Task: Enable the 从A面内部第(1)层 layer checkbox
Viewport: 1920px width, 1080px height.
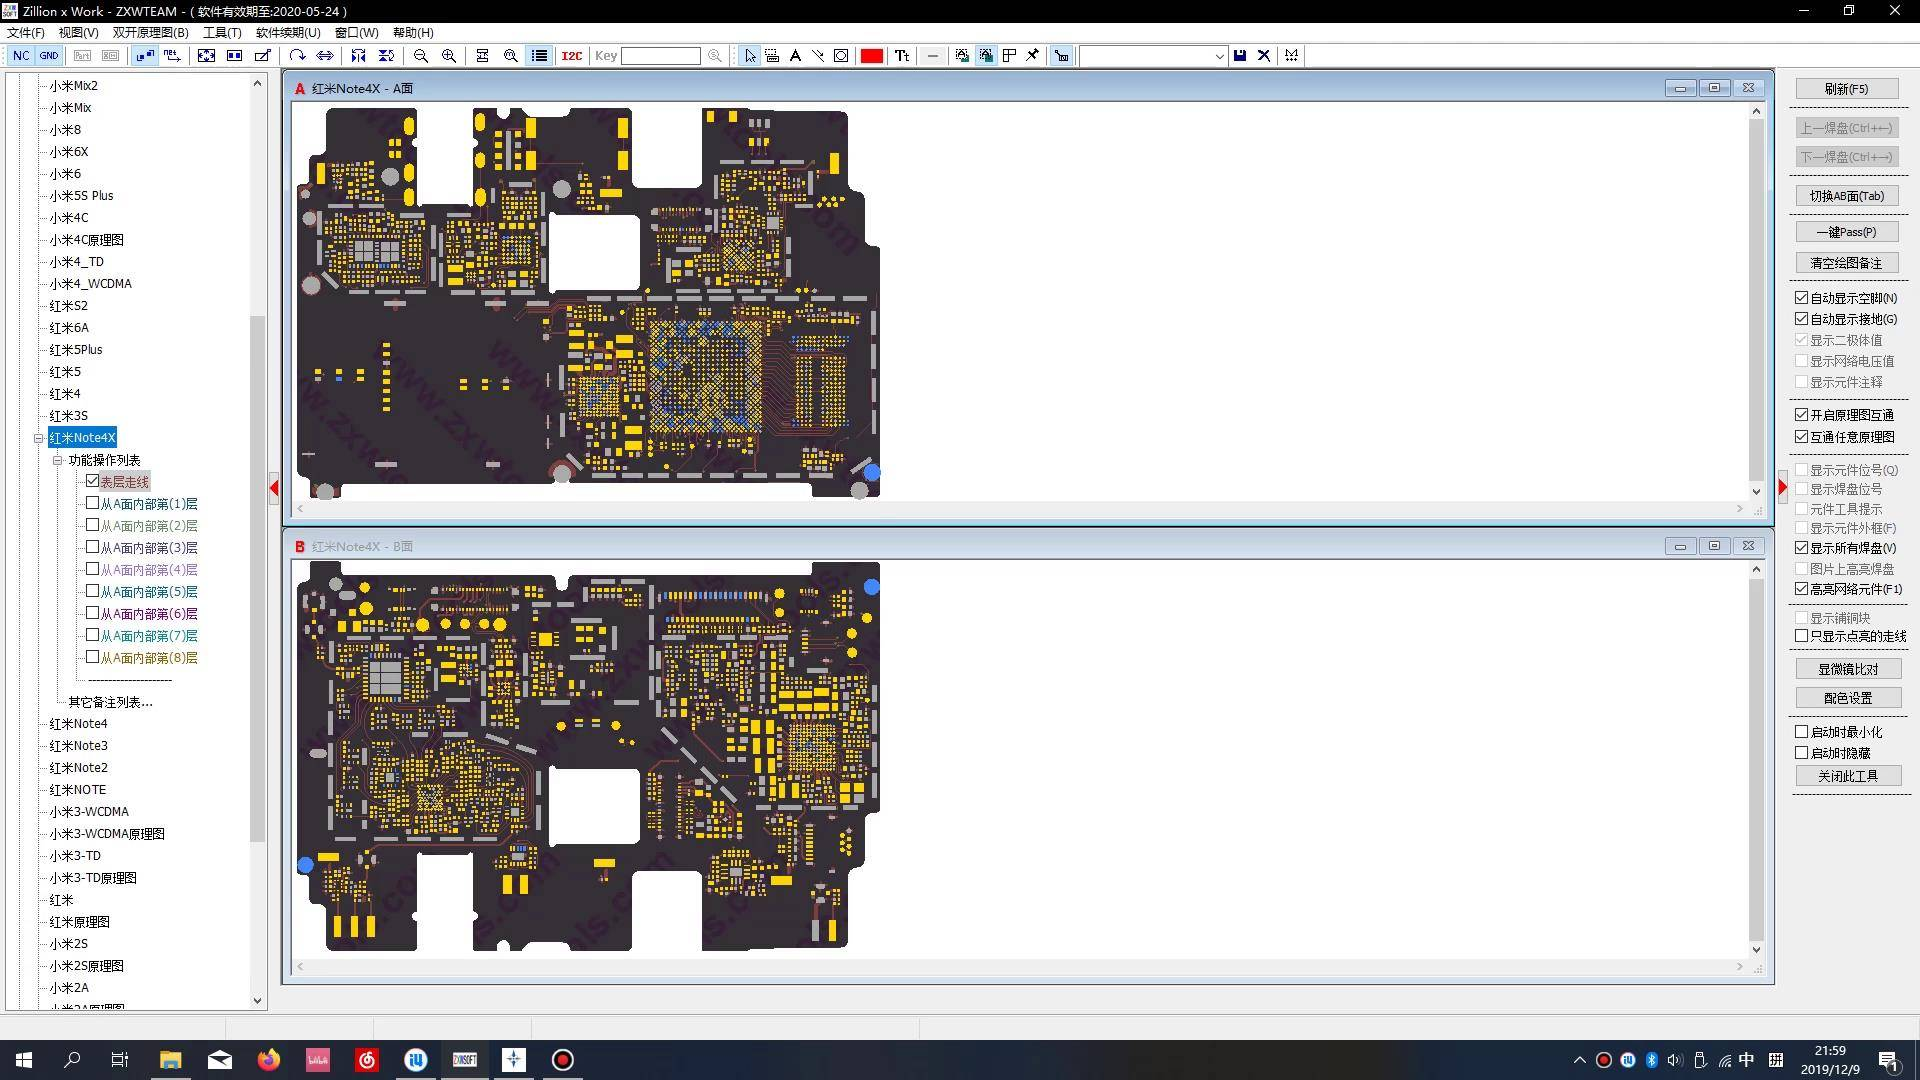Action: coord(92,503)
